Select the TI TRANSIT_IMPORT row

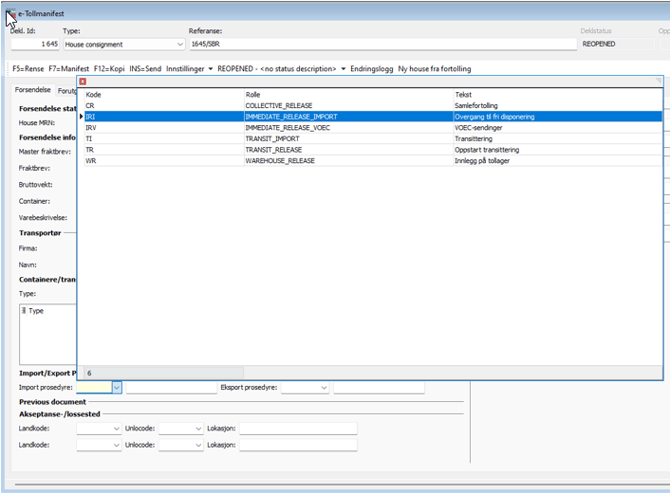373,139
